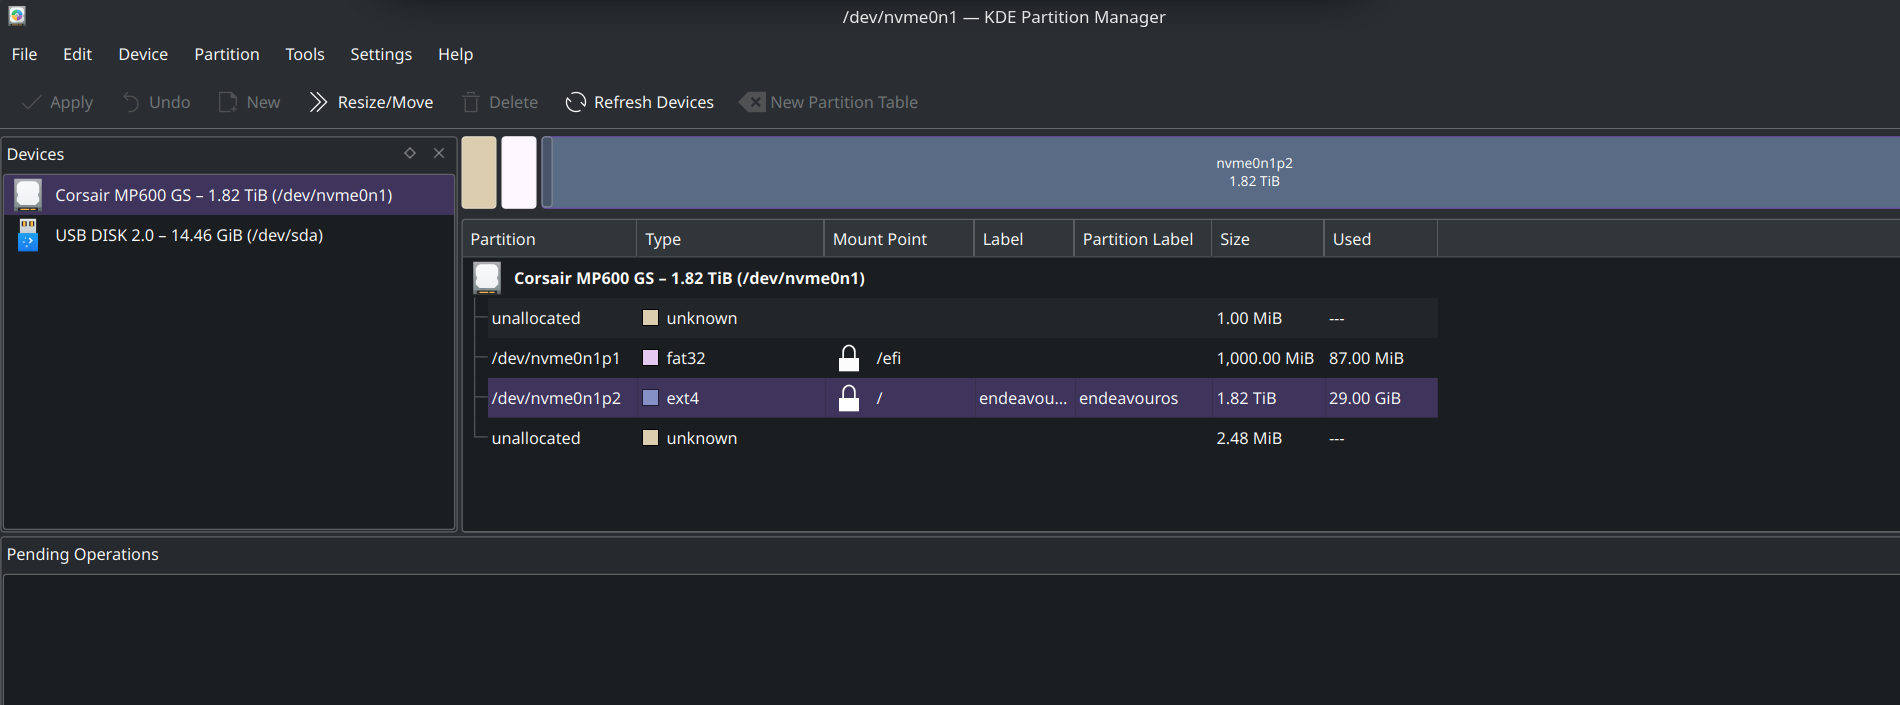The height and width of the screenshot is (705, 1900).
Task: Sort by Used column header
Action: (x=1381, y=239)
